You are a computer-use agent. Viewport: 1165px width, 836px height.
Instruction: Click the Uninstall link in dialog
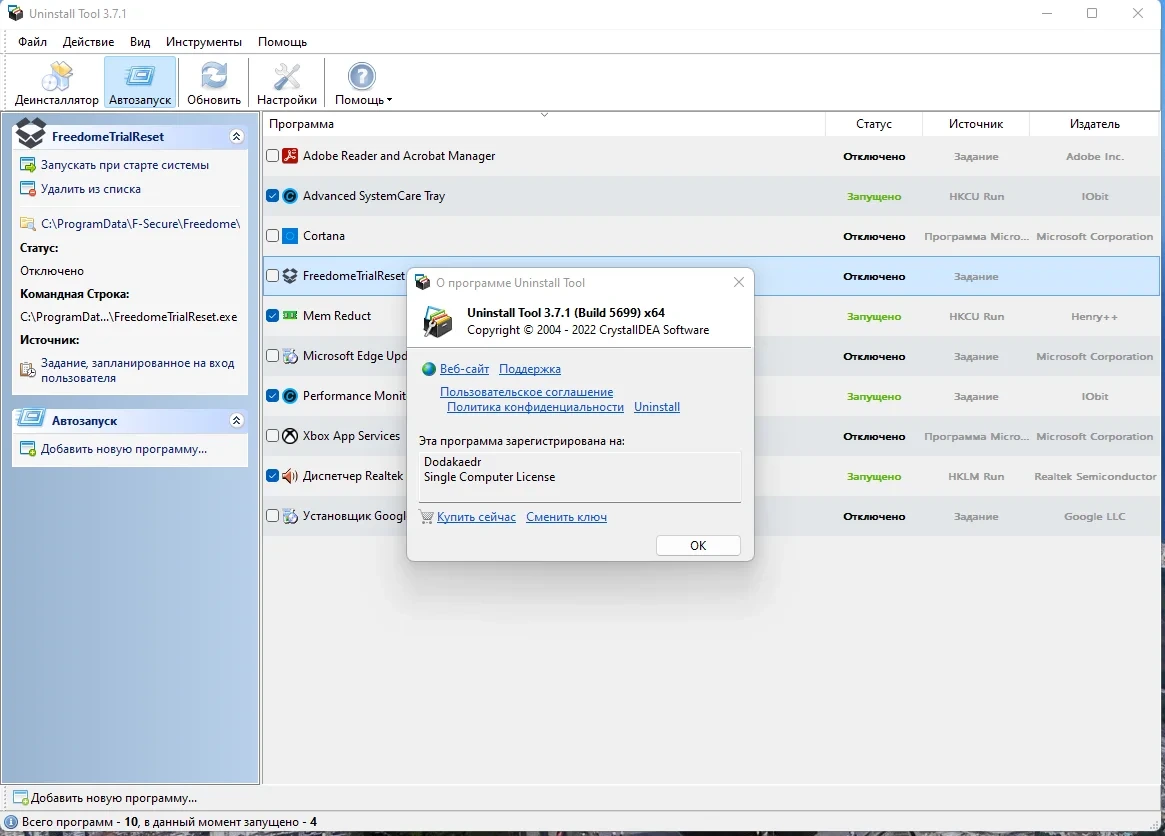[x=657, y=407]
